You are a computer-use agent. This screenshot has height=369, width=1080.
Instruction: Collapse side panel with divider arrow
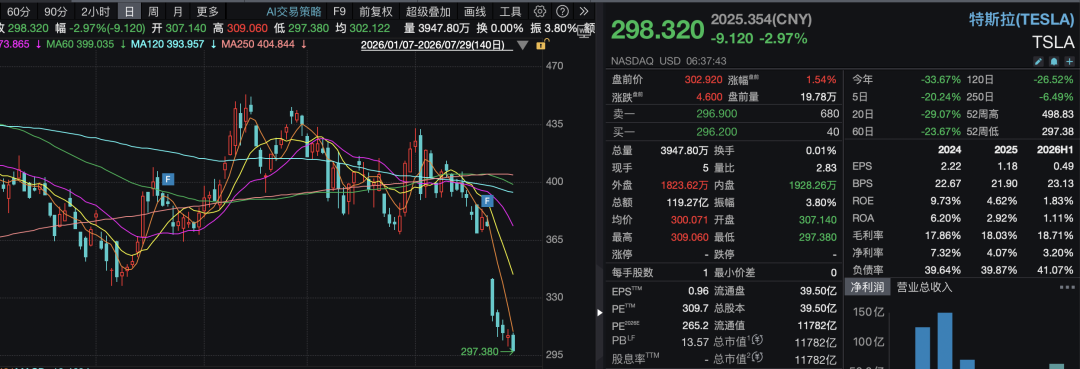[x=598, y=313]
